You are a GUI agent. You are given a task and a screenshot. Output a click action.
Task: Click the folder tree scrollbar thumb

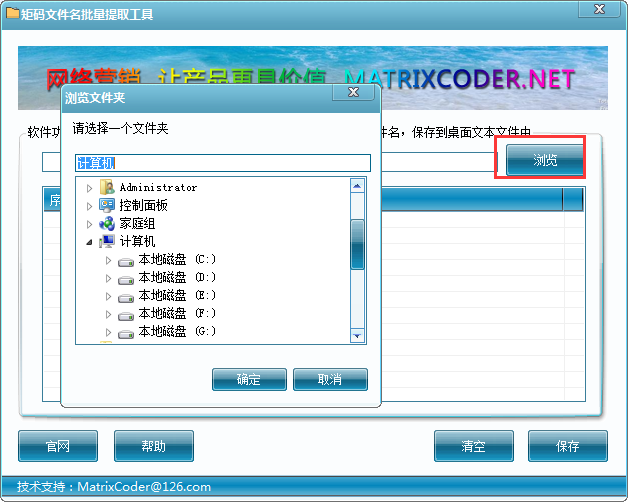357,244
